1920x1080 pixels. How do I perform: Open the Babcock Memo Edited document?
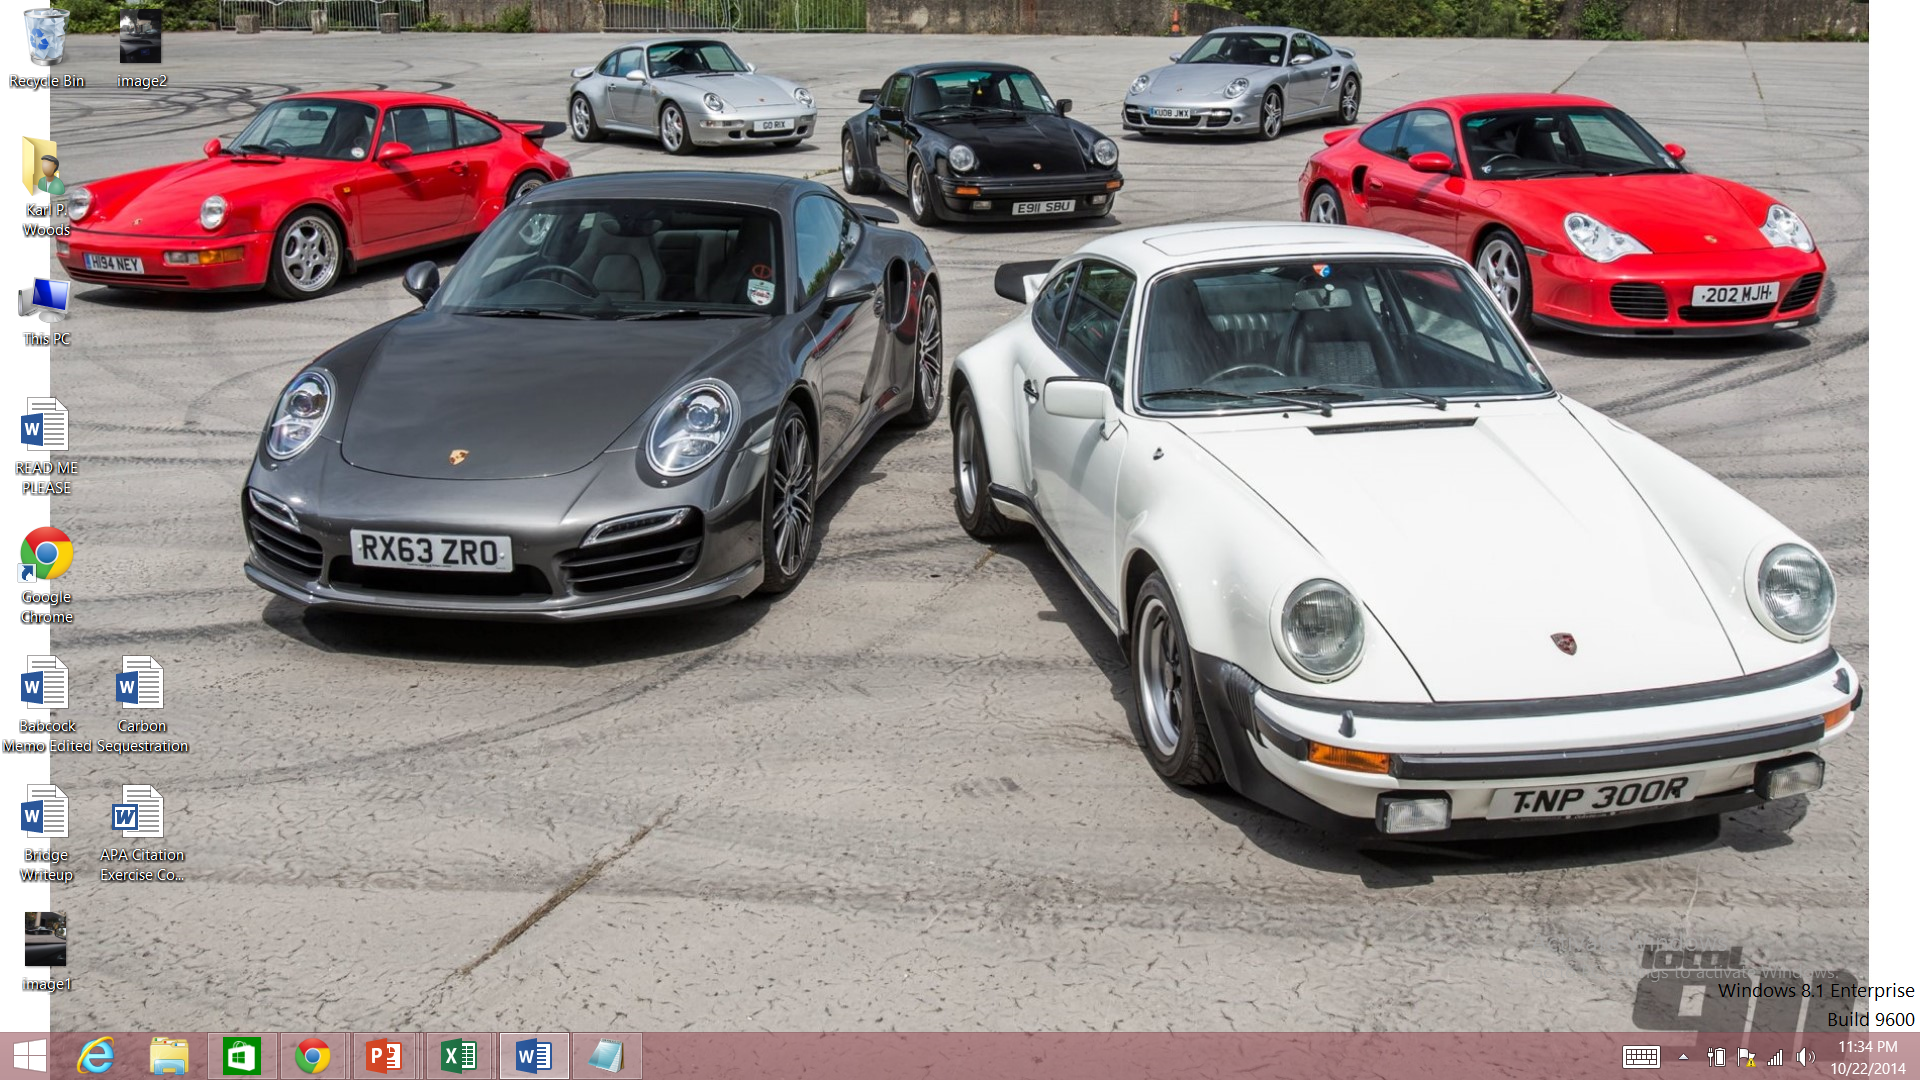[46, 704]
